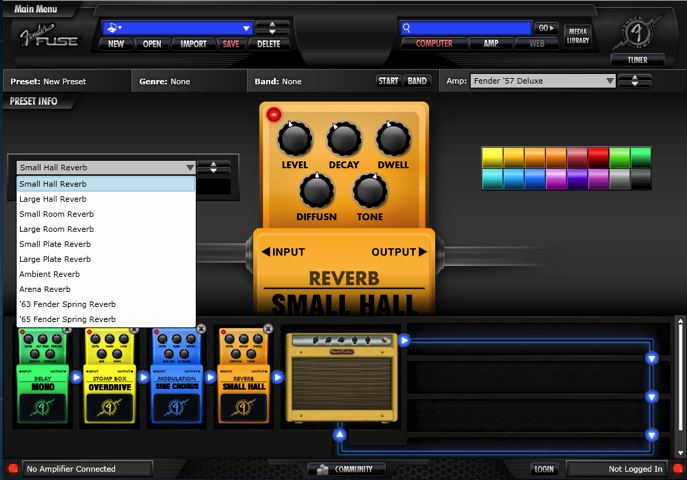Image resolution: width=687 pixels, height=480 pixels.
Task: Click the top down-arrow on effects loop
Action: click(x=652, y=359)
